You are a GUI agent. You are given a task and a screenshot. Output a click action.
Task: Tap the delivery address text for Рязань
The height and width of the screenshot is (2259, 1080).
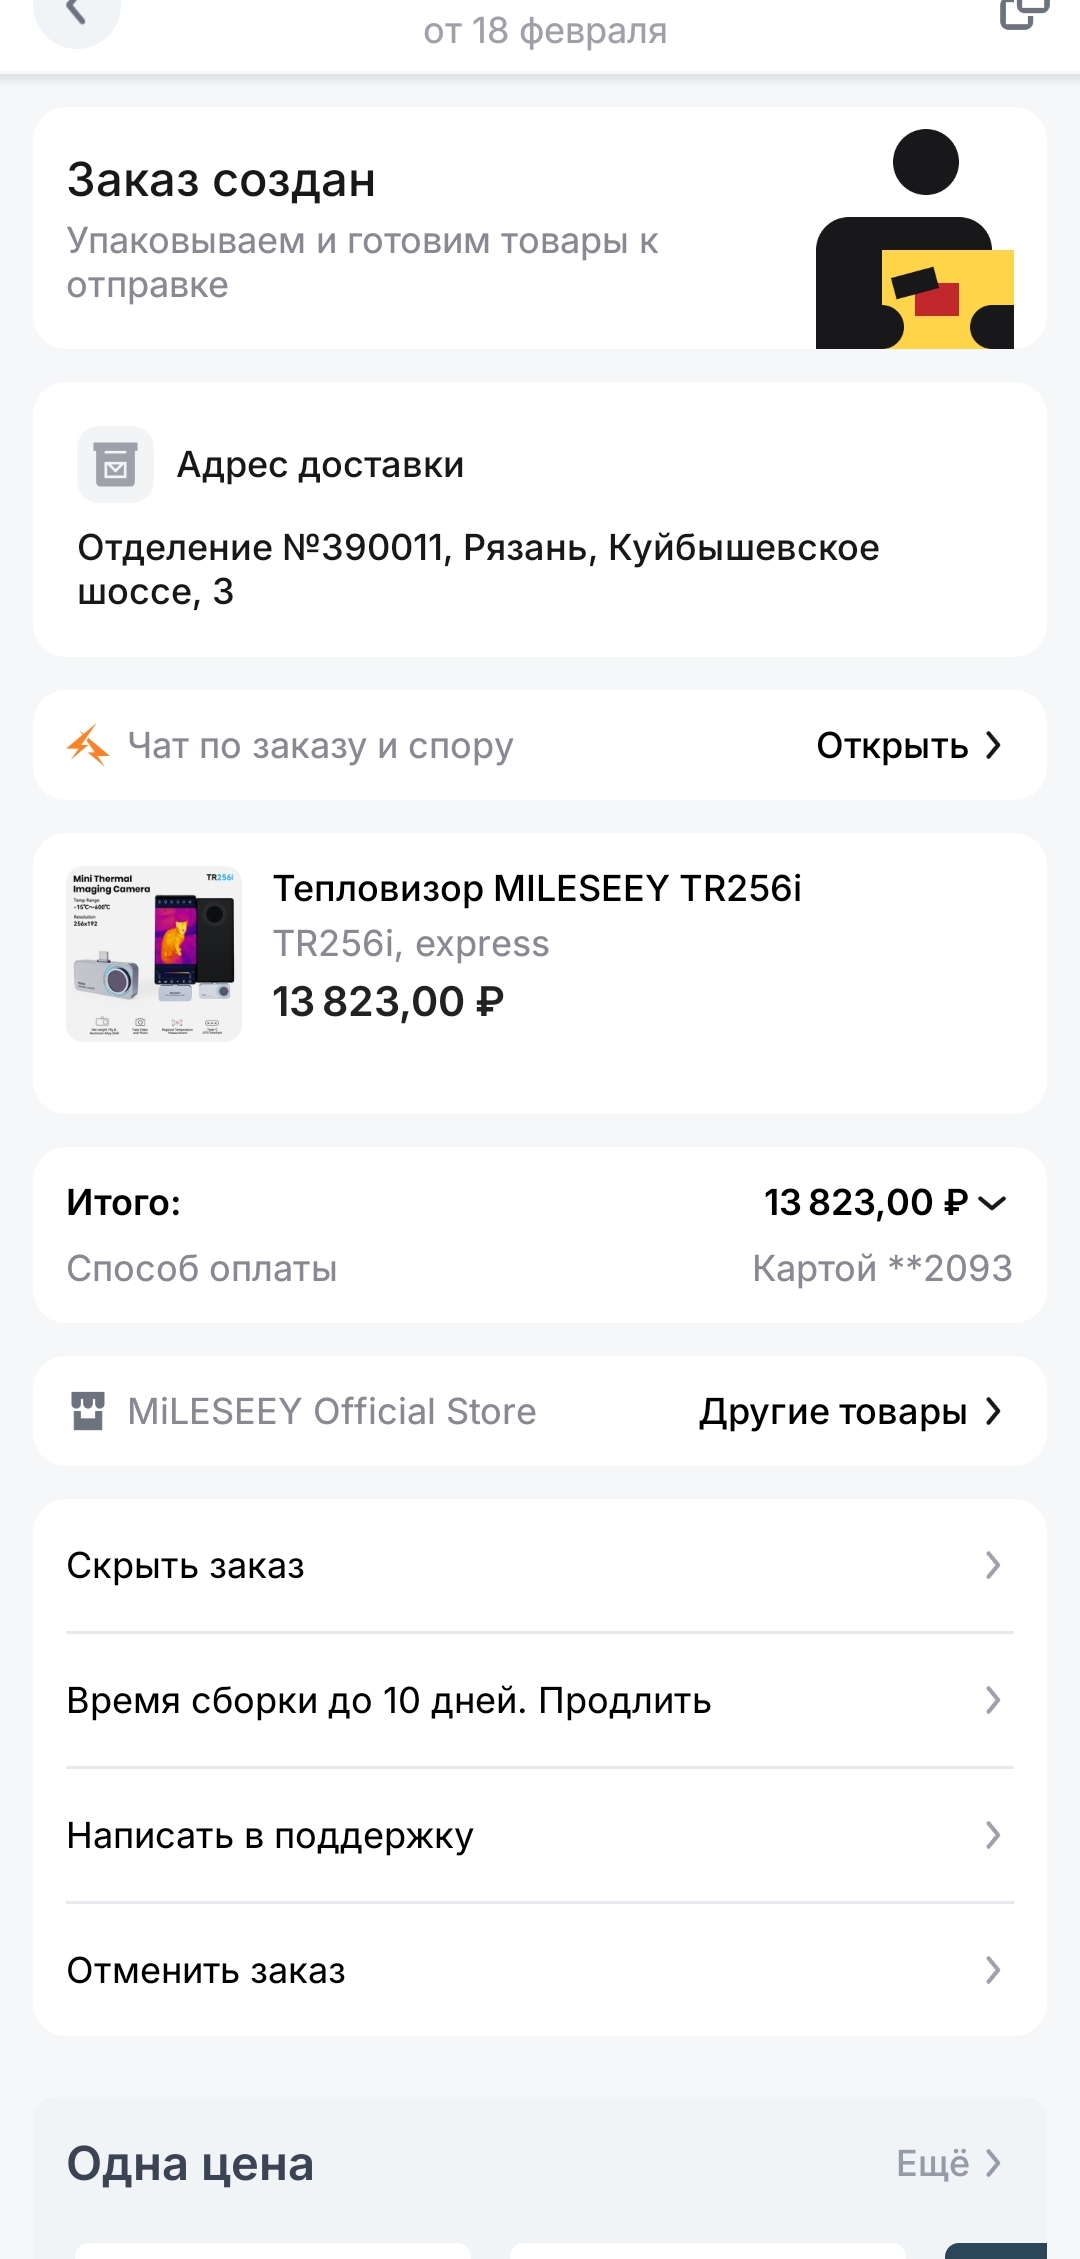(478, 569)
